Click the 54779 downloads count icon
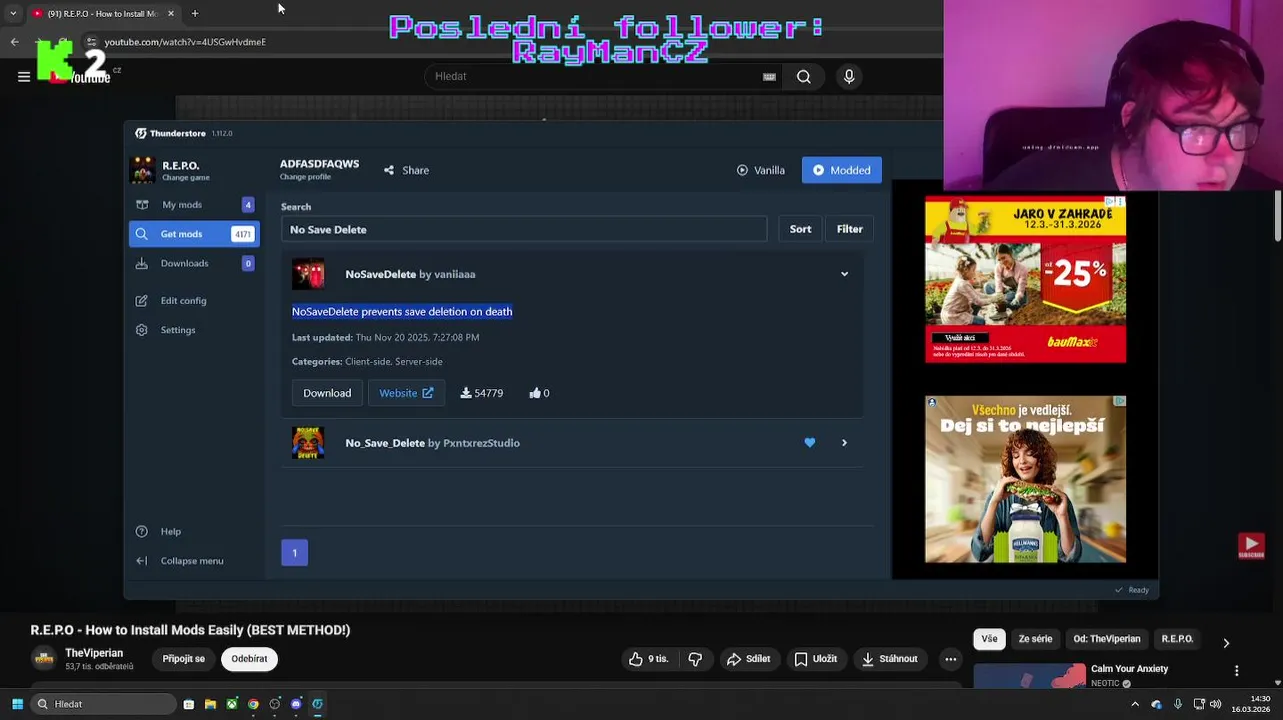 (x=466, y=393)
